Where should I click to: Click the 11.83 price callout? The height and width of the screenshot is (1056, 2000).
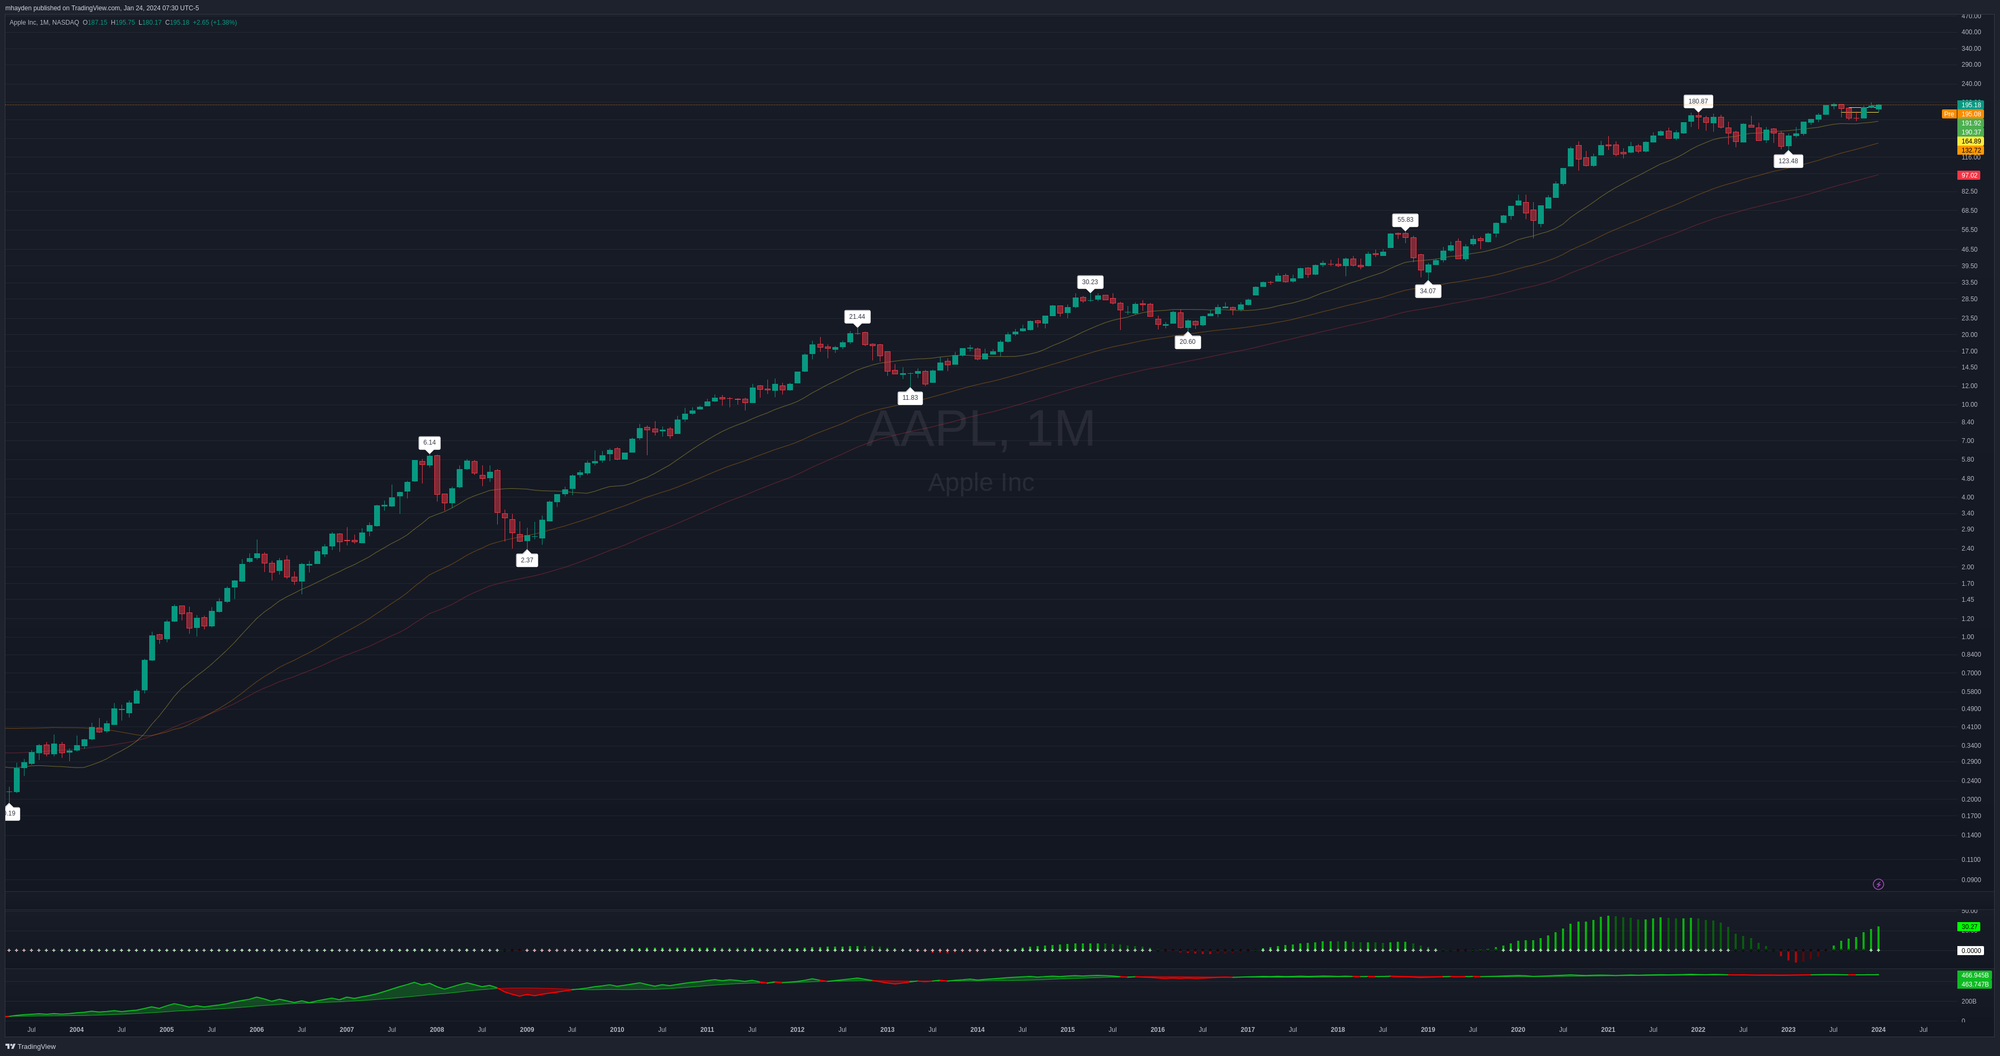click(909, 398)
